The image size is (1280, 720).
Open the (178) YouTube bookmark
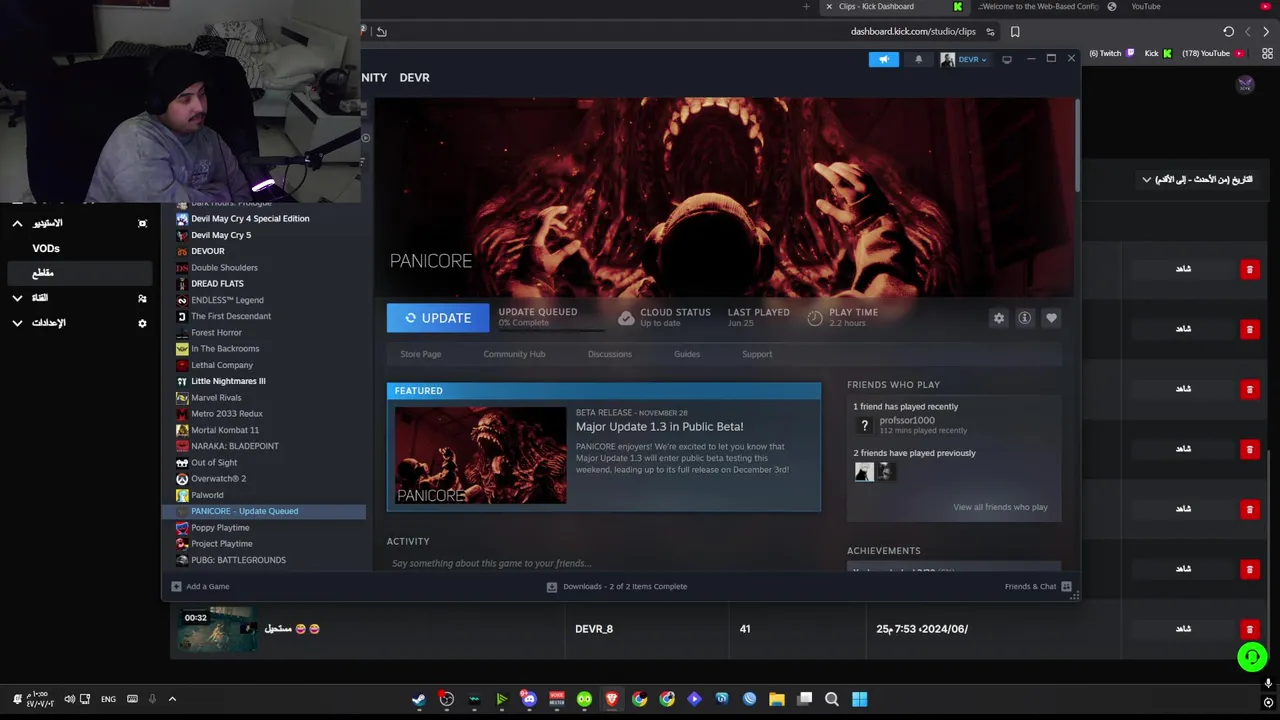[1212, 53]
